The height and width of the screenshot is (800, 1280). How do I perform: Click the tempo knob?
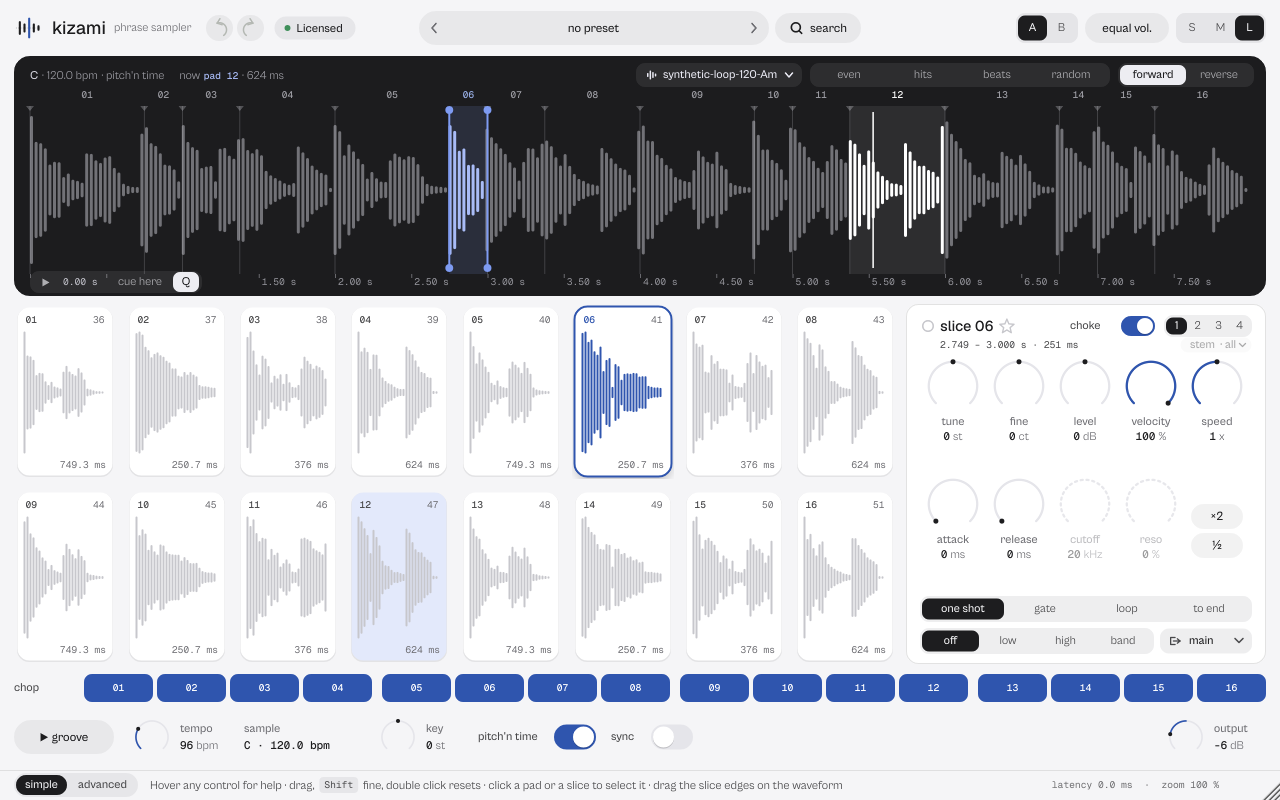tap(152, 737)
